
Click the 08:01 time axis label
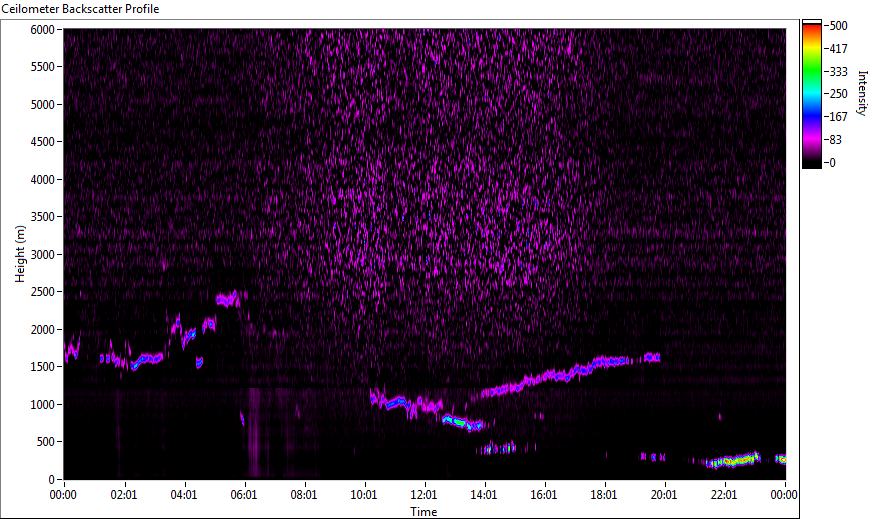pyautogui.click(x=304, y=495)
